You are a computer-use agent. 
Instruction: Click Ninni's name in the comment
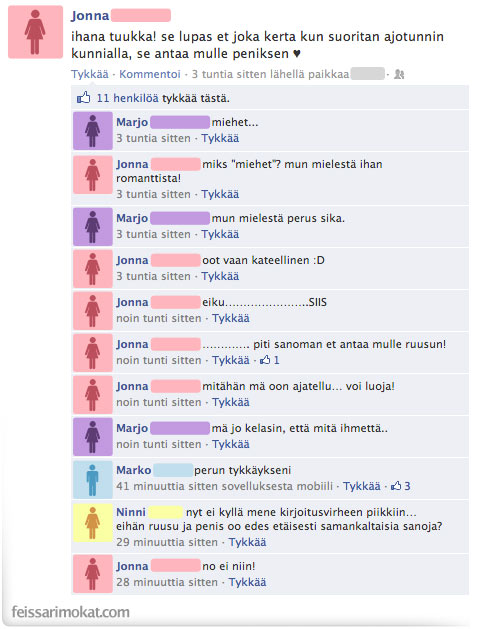pos(131,512)
